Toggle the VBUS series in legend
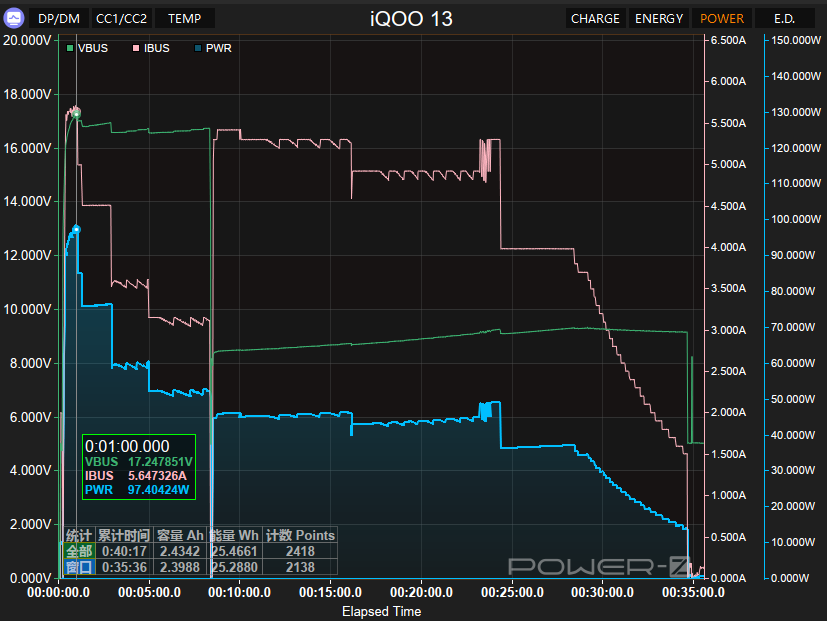The width and height of the screenshot is (827, 621). 88,48
